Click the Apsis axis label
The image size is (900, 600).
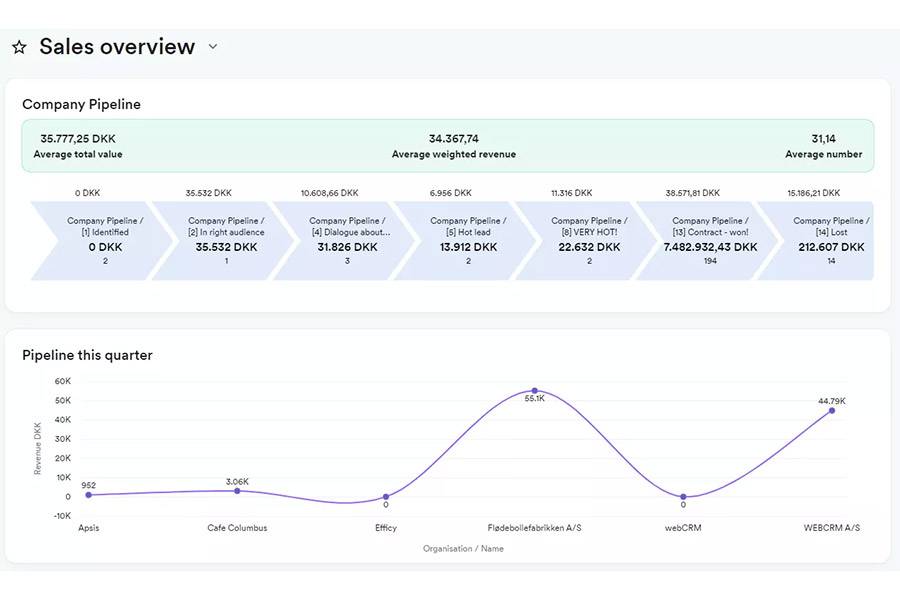pyautogui.click(x=88, y=528)
